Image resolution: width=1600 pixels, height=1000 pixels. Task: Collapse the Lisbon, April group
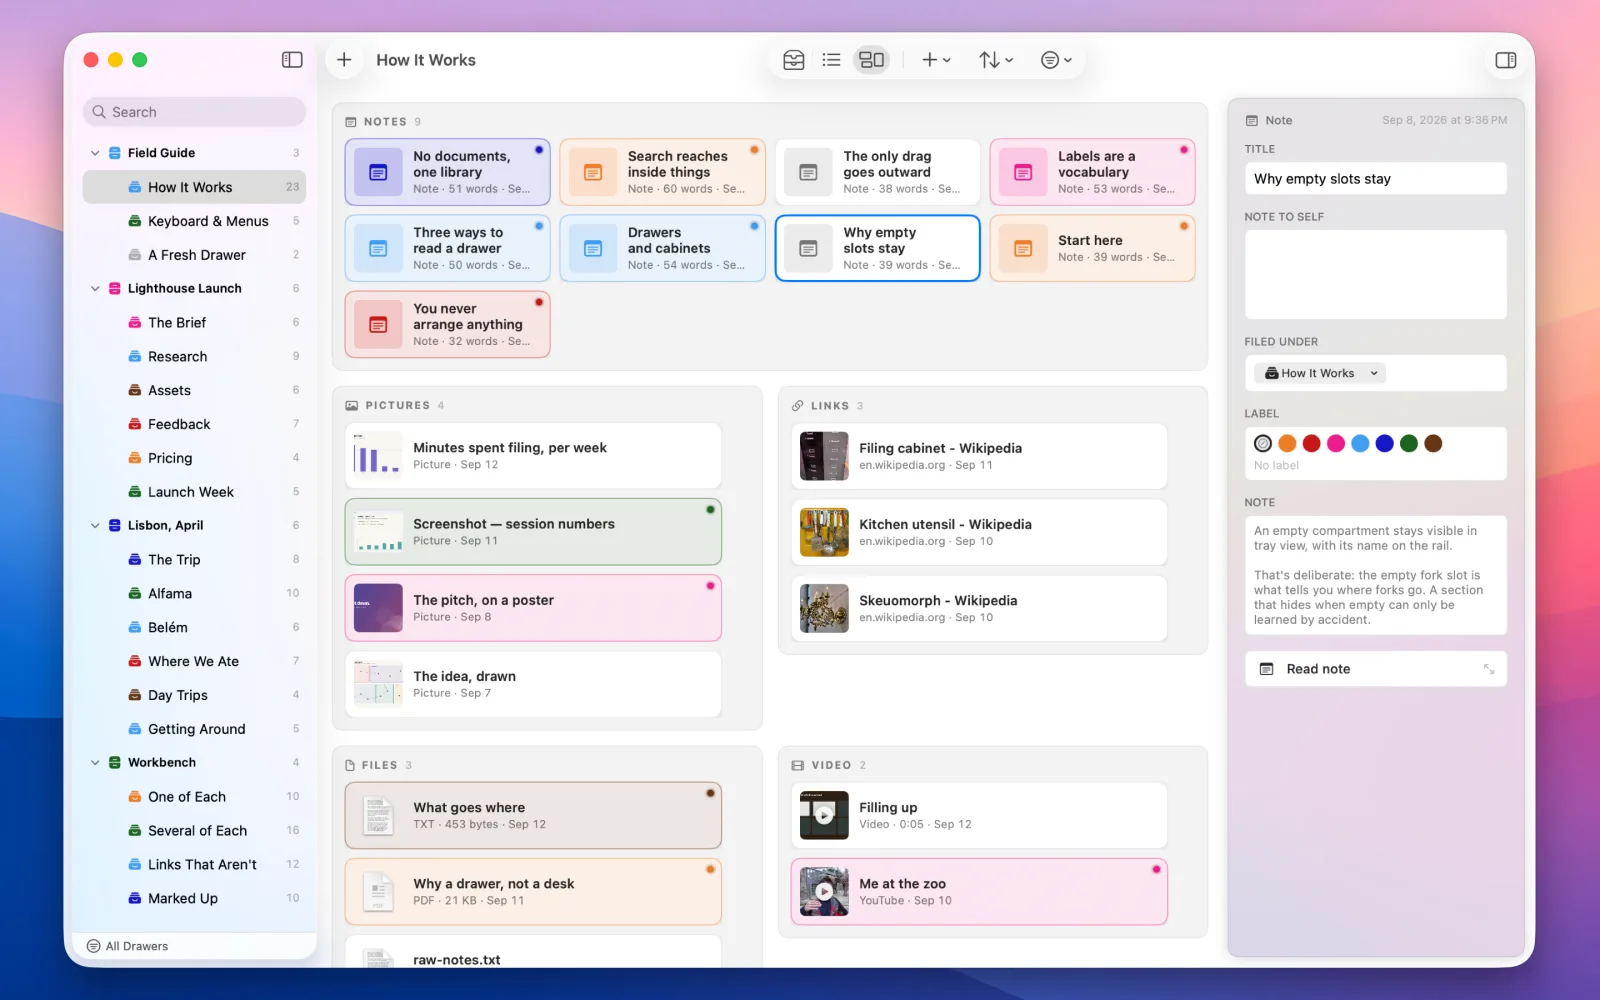point(95,525)
